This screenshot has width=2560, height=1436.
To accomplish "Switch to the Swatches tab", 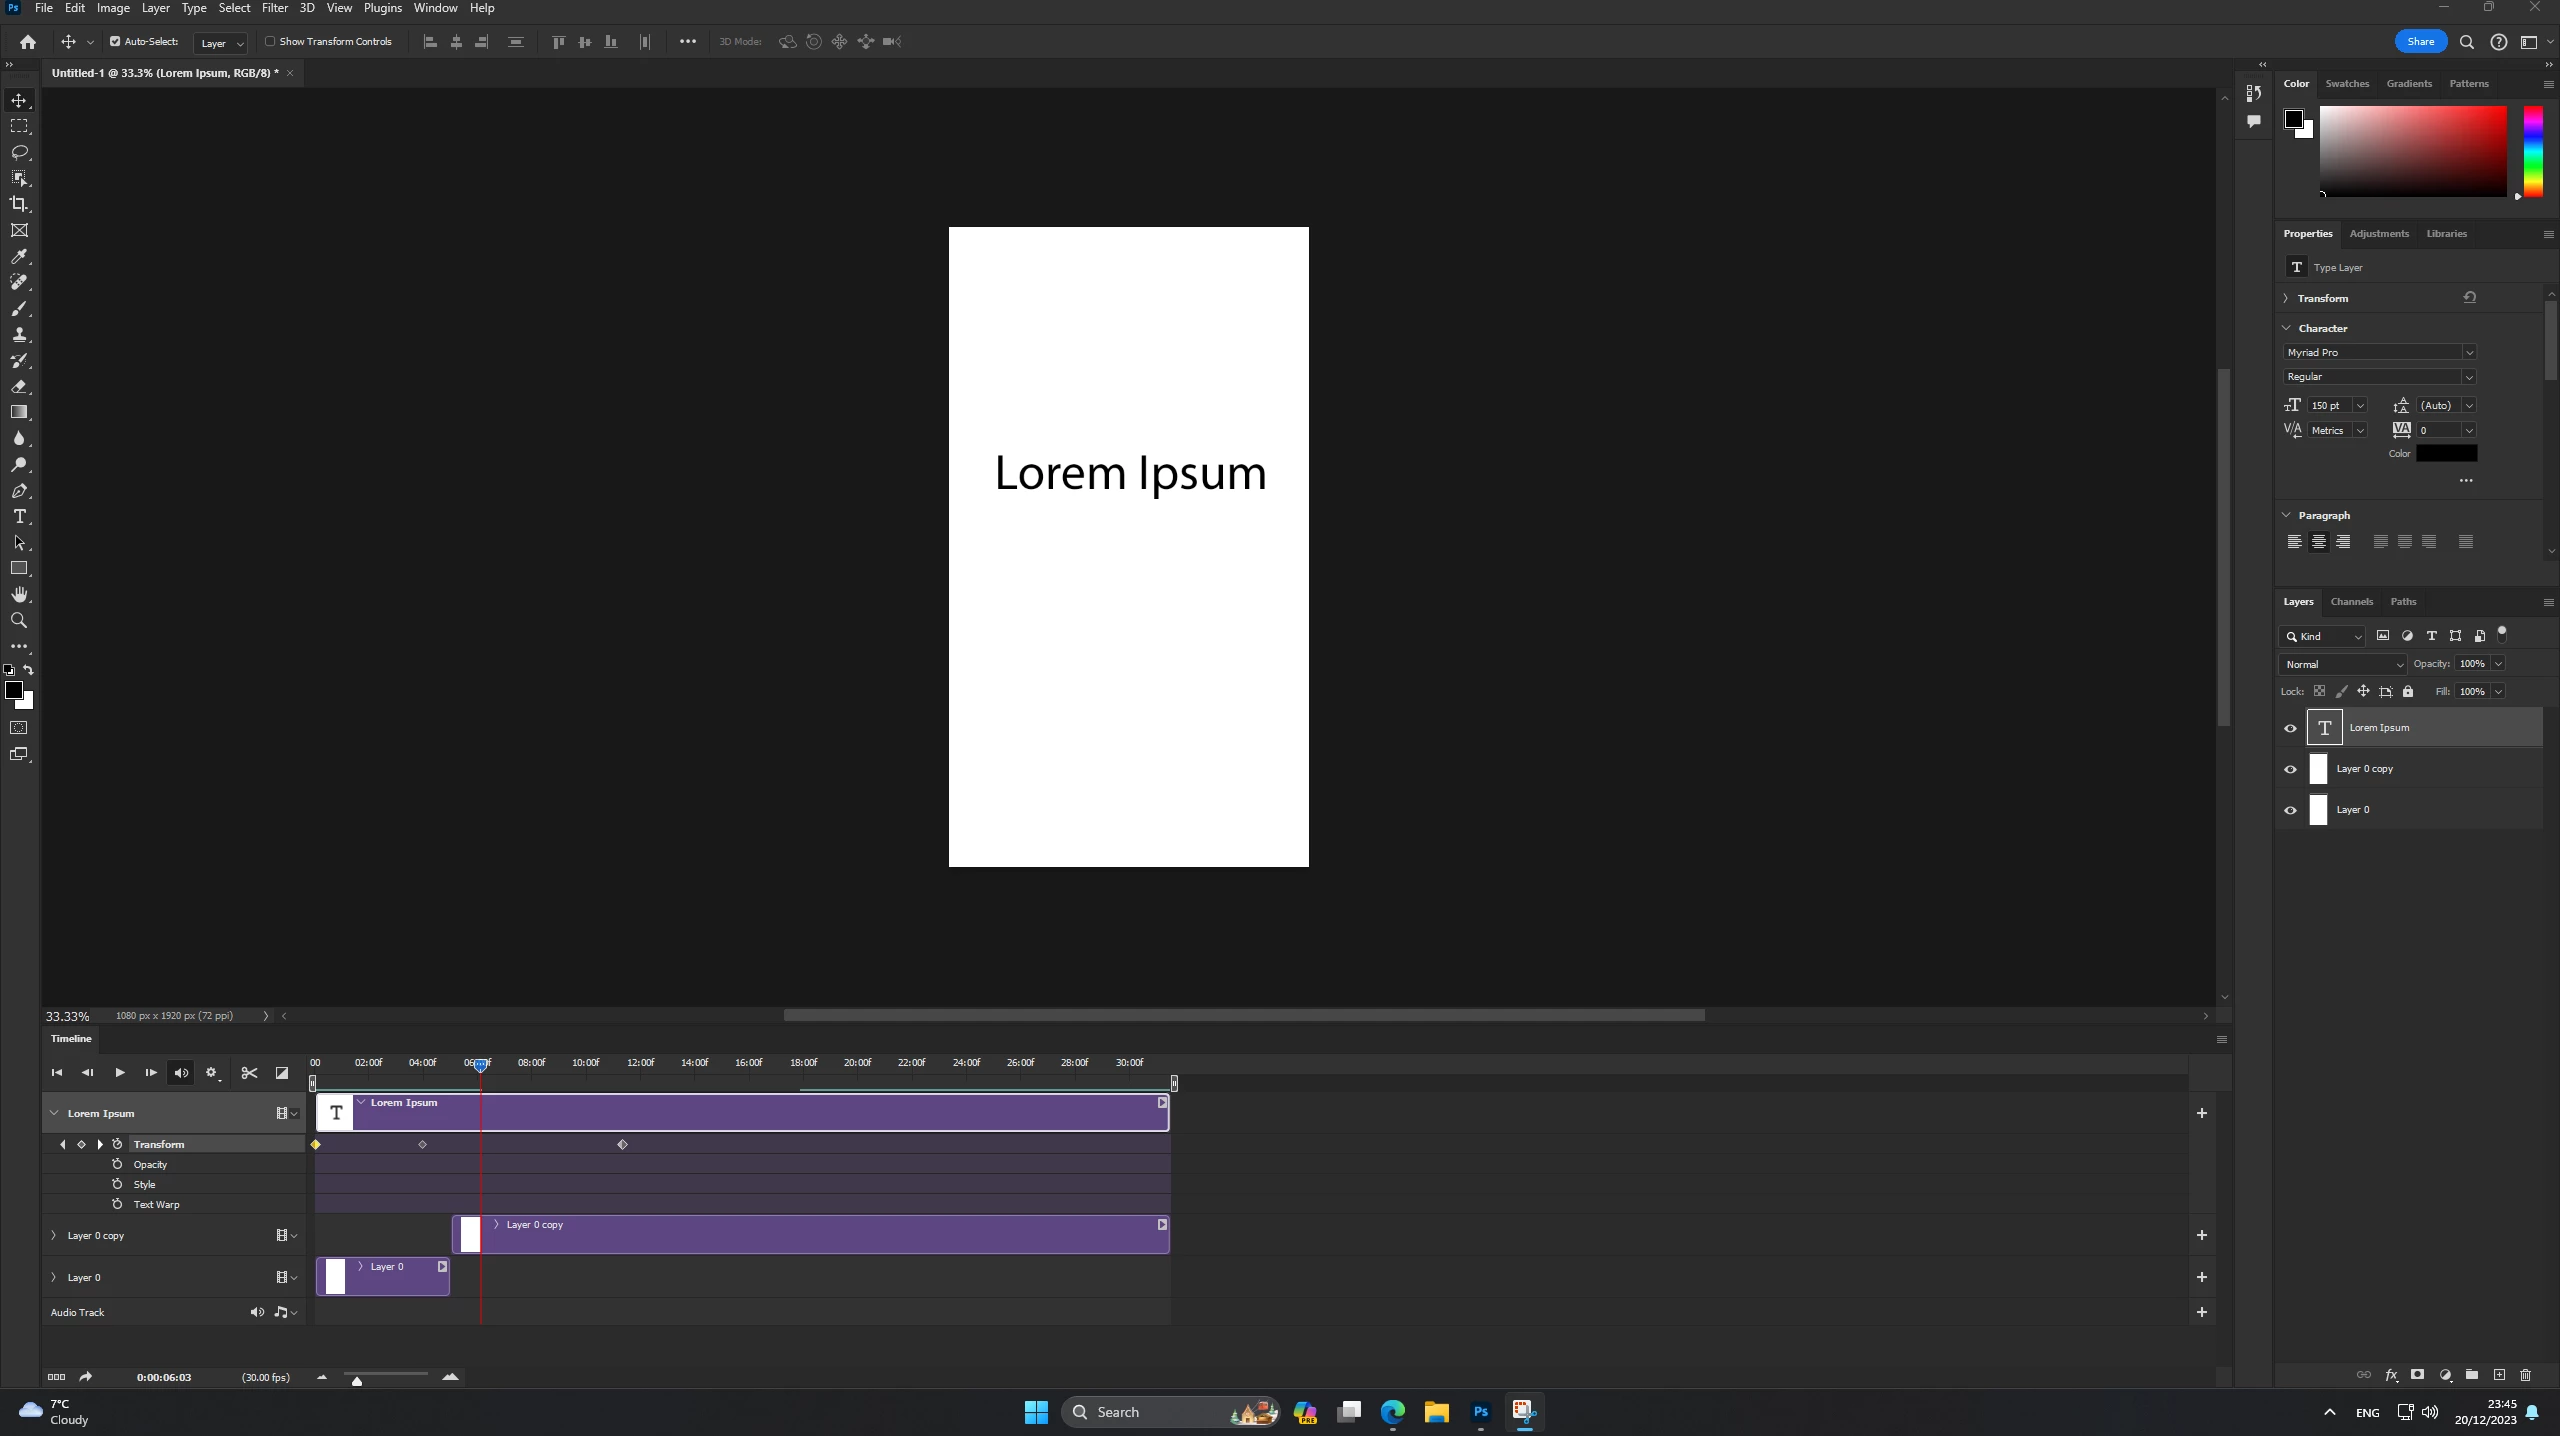I will point(2346,84).
